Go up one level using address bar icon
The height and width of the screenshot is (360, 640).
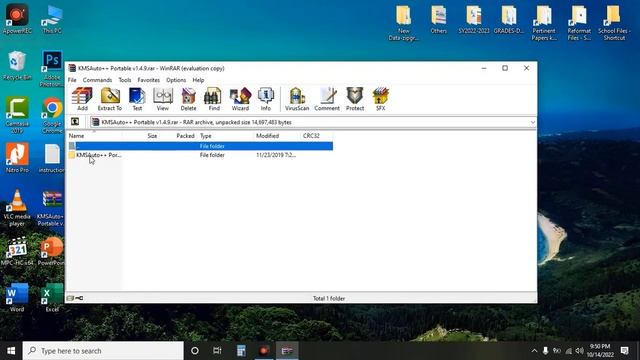pos(75,122)
